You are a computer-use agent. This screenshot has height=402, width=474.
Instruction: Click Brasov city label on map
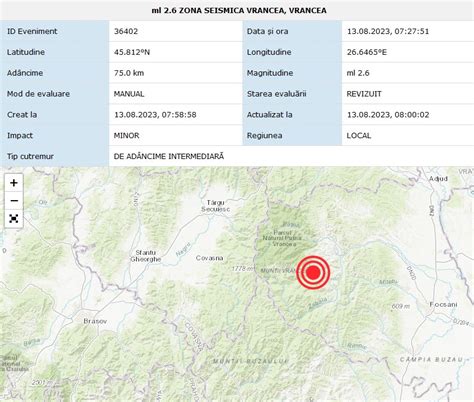(x=95, y=321)
